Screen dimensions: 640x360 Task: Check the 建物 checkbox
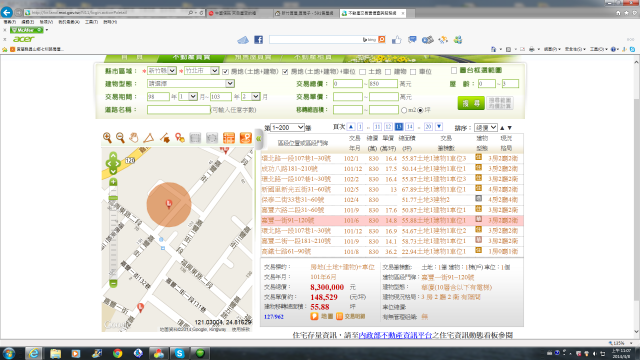point(388,72)
